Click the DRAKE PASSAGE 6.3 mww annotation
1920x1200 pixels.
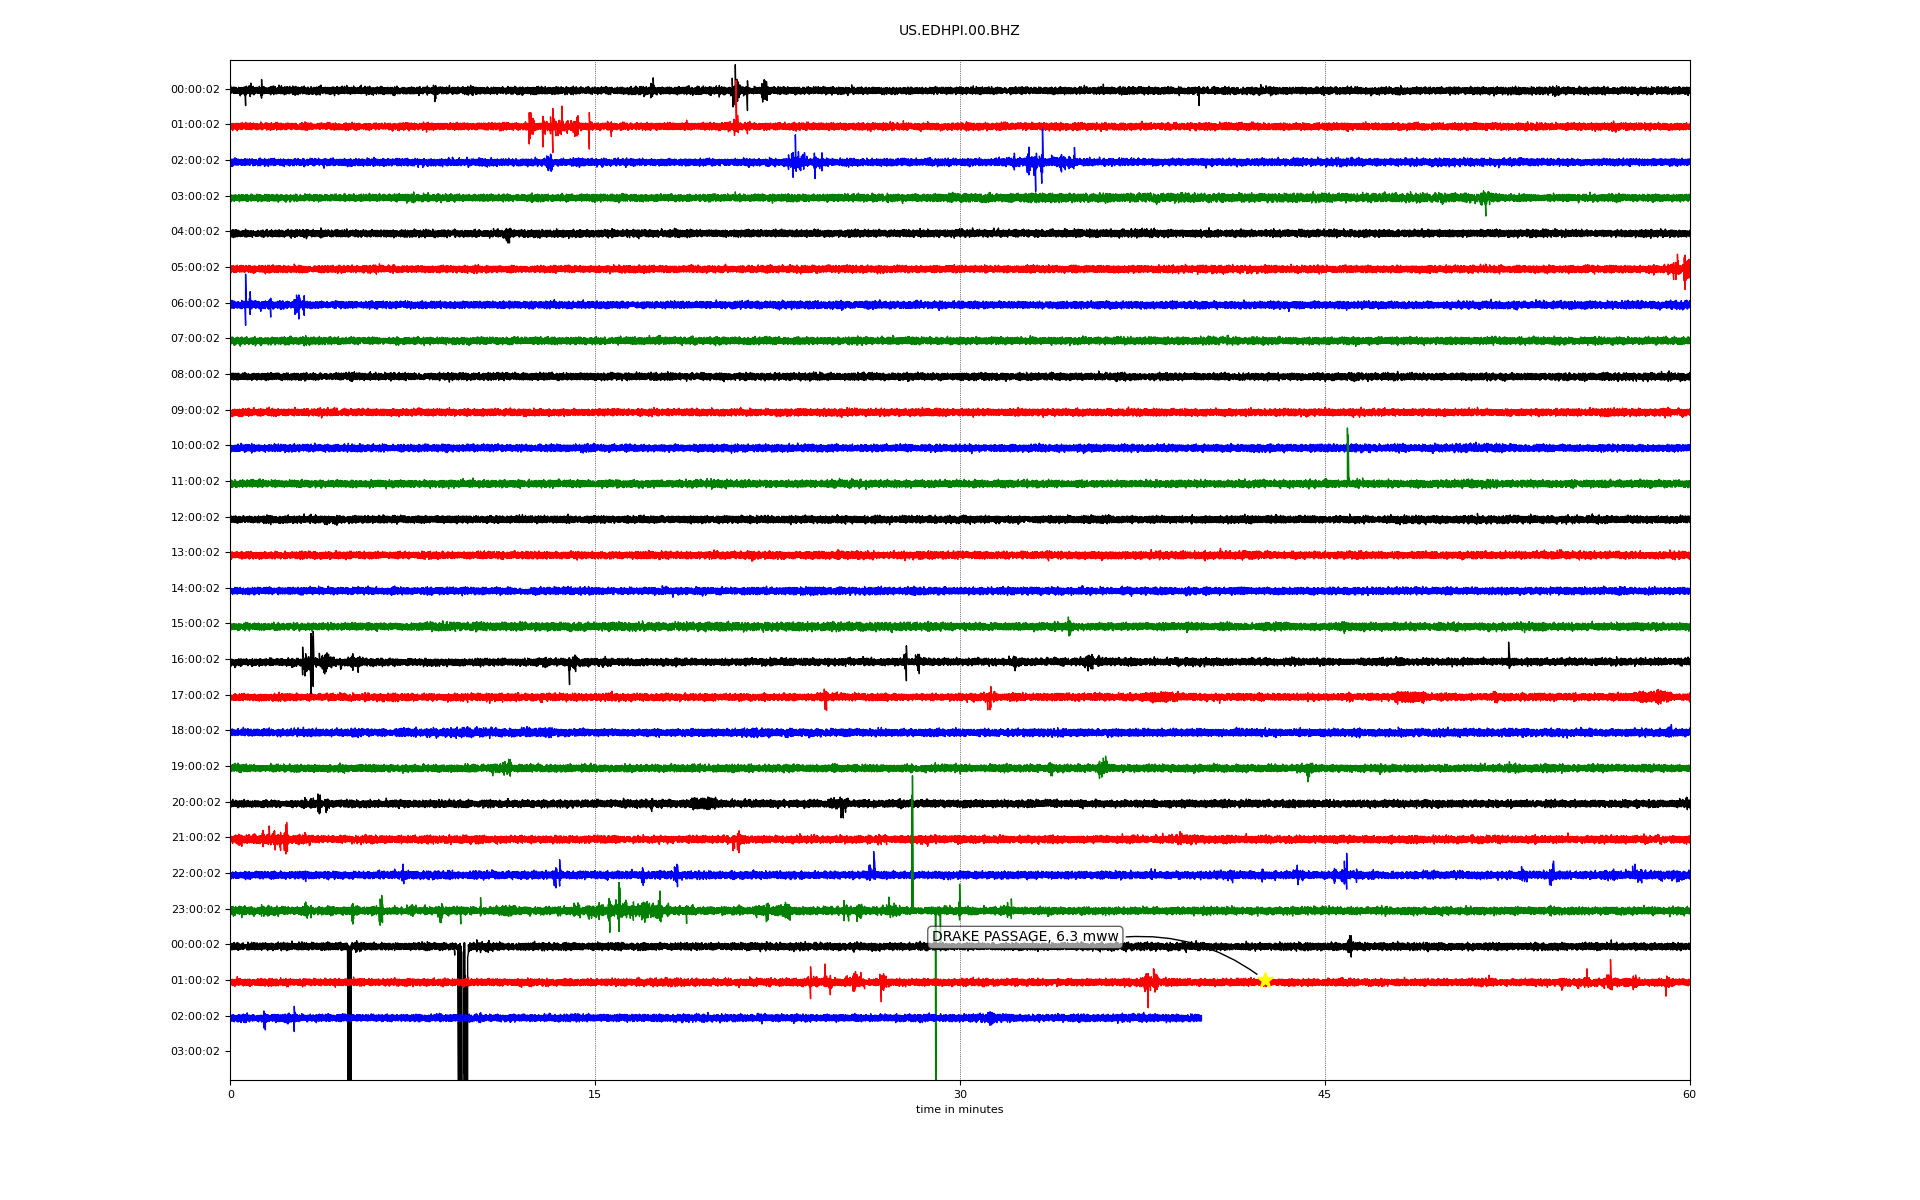tap(1025, 937)
